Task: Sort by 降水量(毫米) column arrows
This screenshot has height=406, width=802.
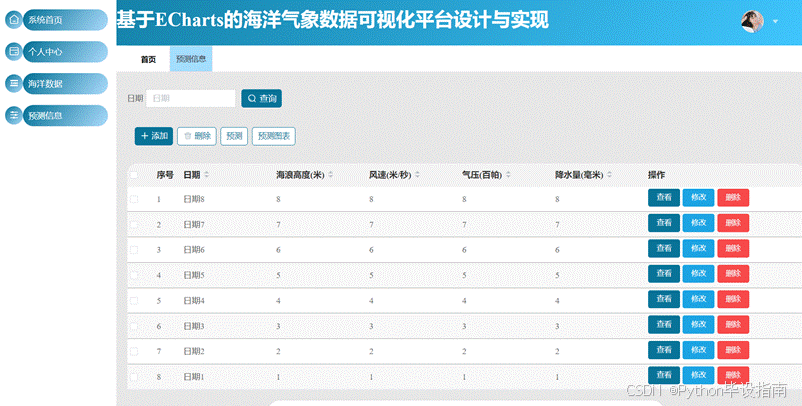Action: point(609,175)
